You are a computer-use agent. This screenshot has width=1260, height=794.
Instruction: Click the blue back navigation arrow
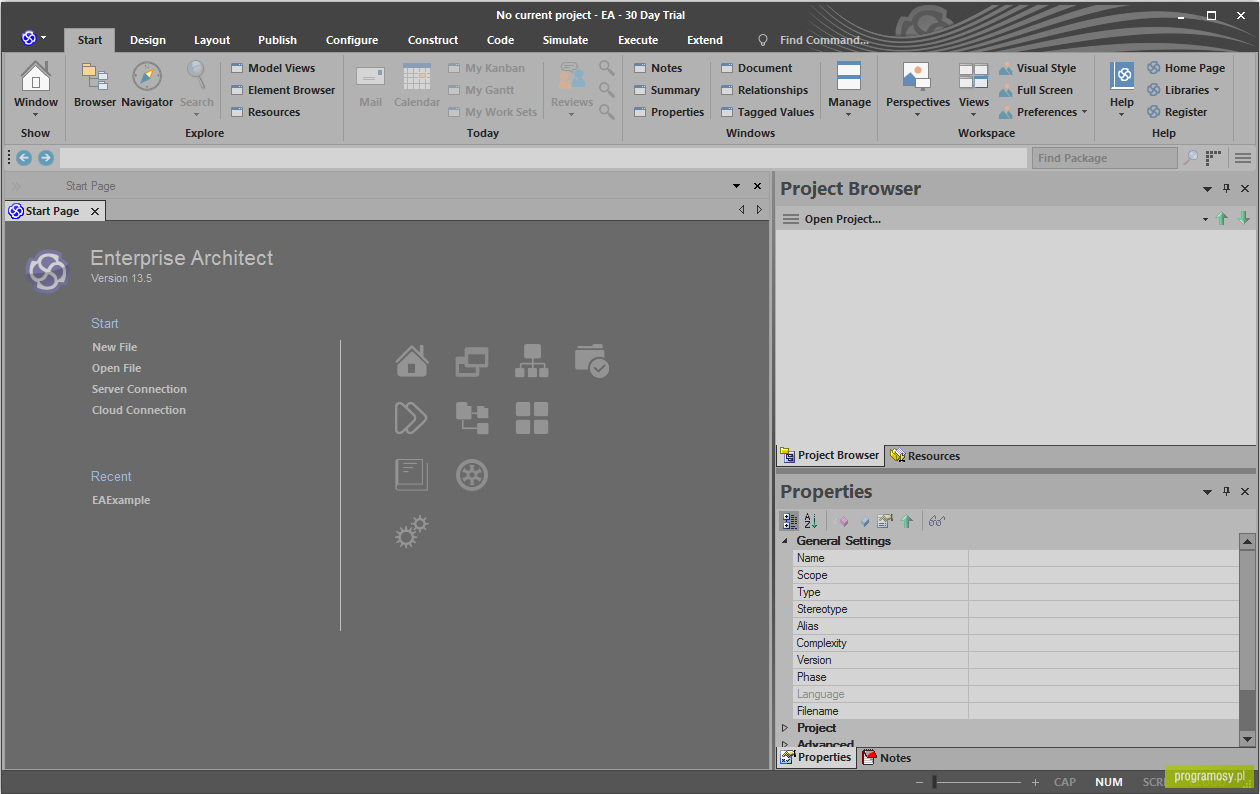pos(24,158)
